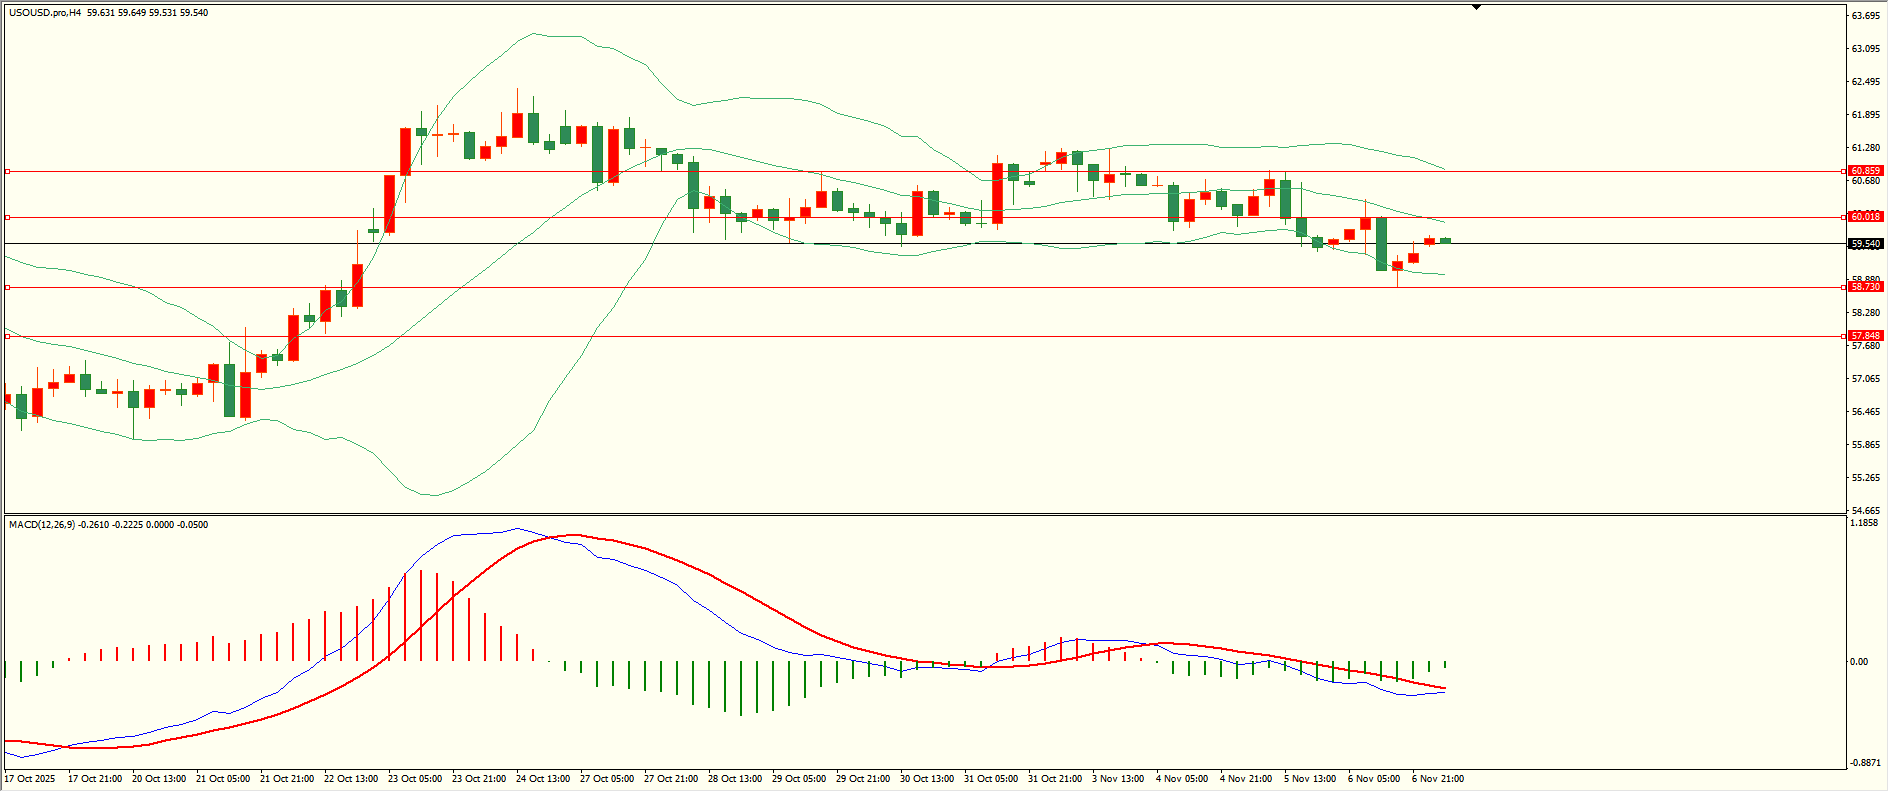Screen dimensions: 1889x792
Task: Click the left handle of the 58.730 line
Action: point(8,287)
